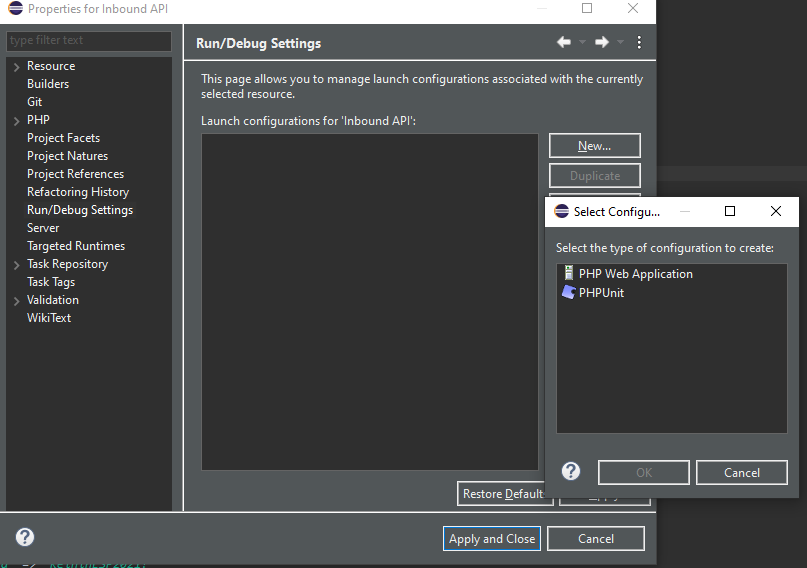Viewport: 807px width, 568px height.
Task: Cancel the Properties dialog
Action: point(595,539)
